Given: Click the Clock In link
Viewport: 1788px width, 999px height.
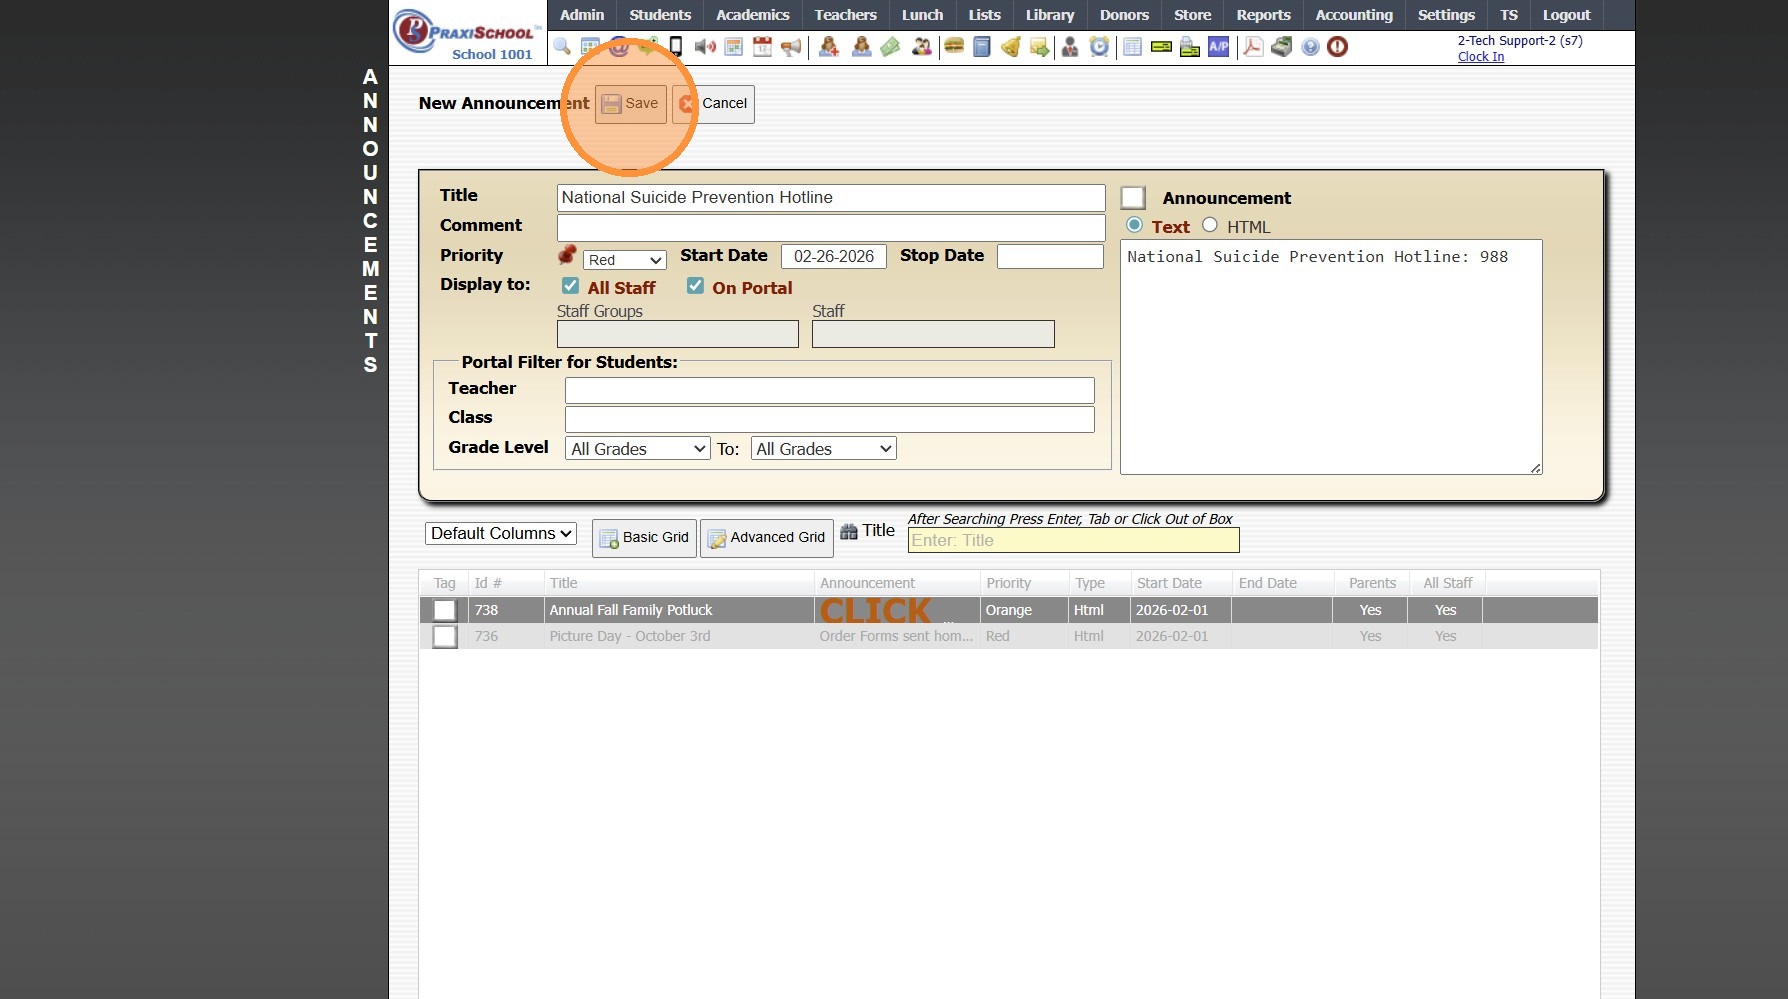Looking at the screenshot, I should click(1481, 57).
